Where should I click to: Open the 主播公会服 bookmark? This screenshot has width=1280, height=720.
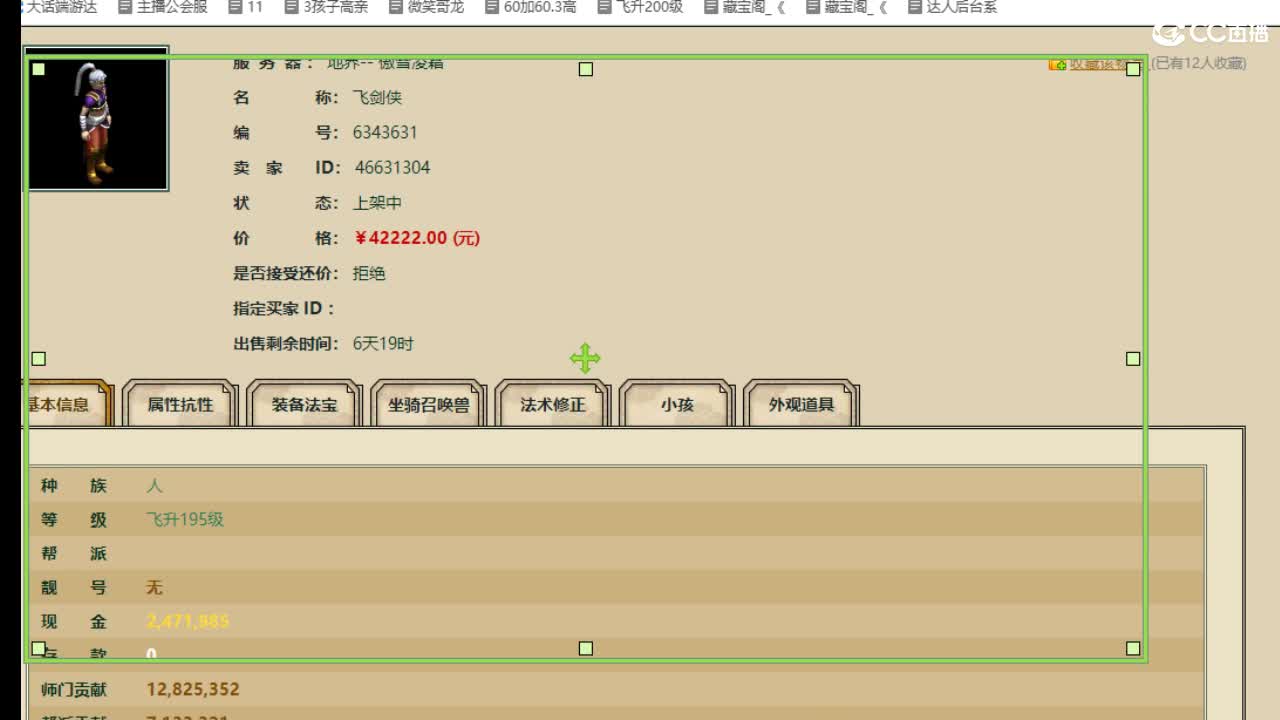[162, 7]
